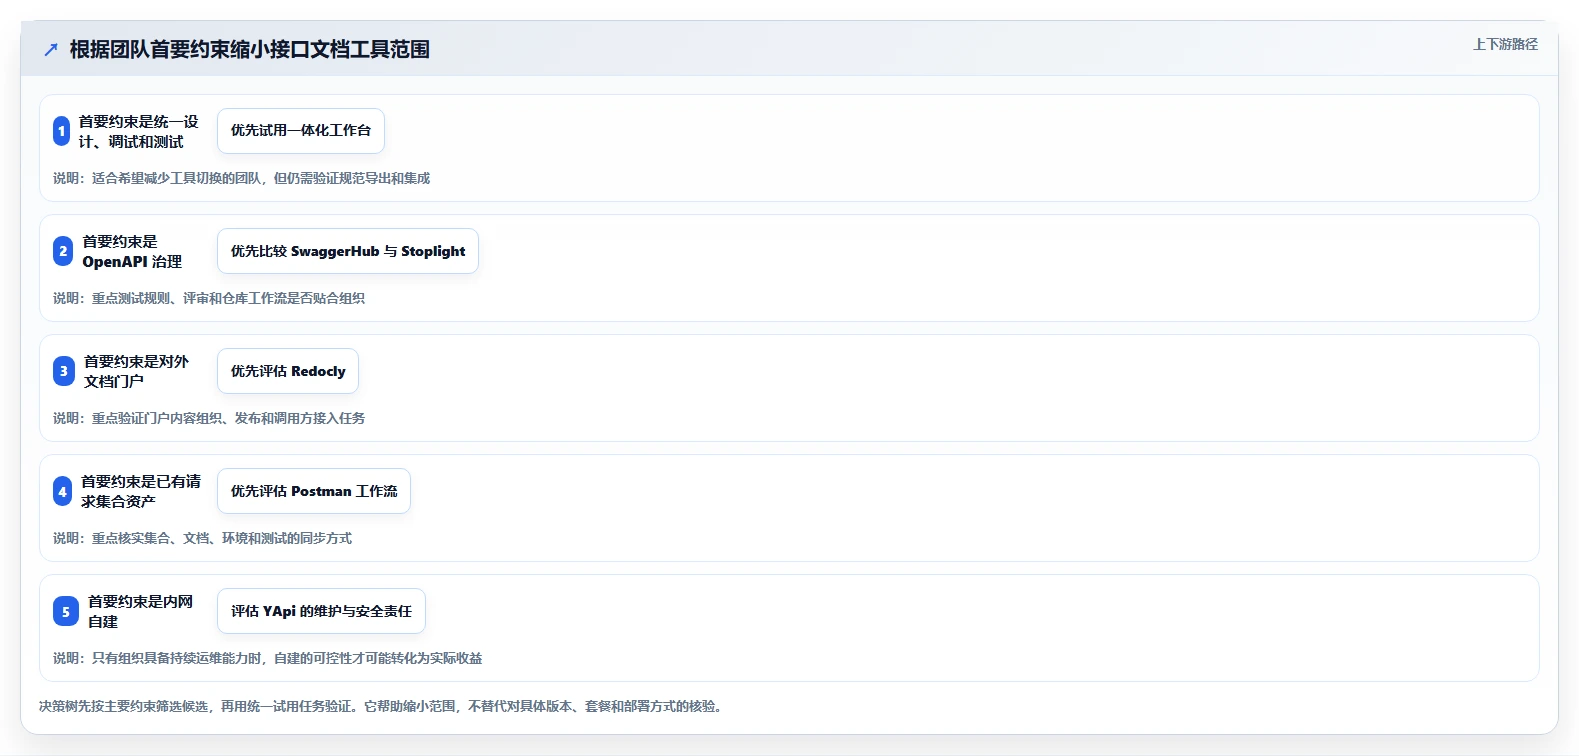Click step number 5 badge

tap(66, 611)
